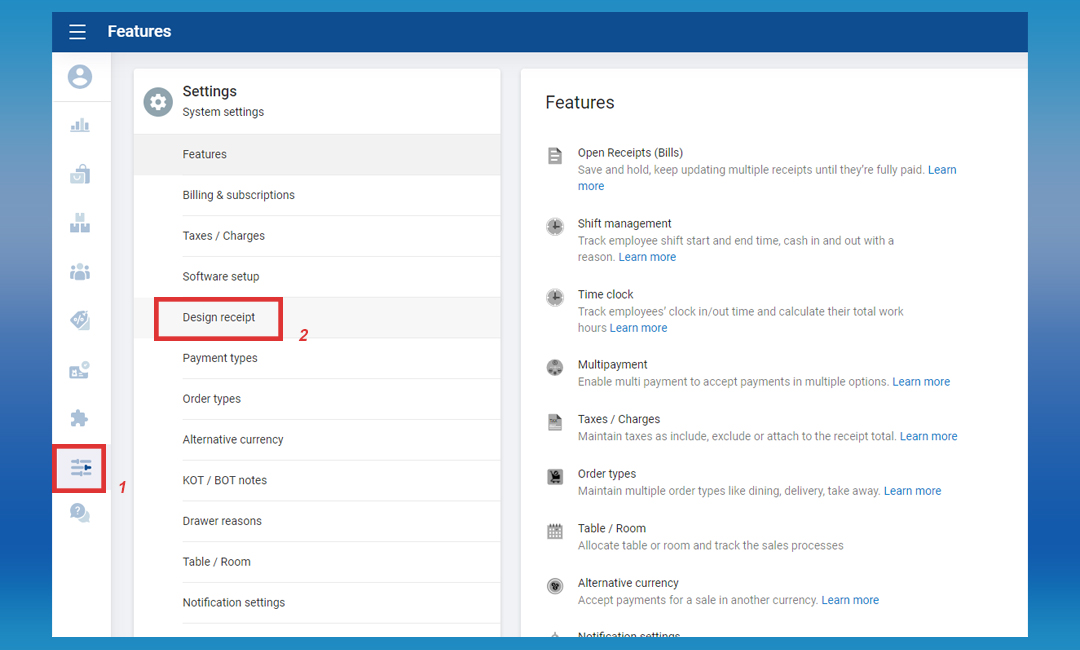Open Notification settings in the settings list

(x=234, y=602)
